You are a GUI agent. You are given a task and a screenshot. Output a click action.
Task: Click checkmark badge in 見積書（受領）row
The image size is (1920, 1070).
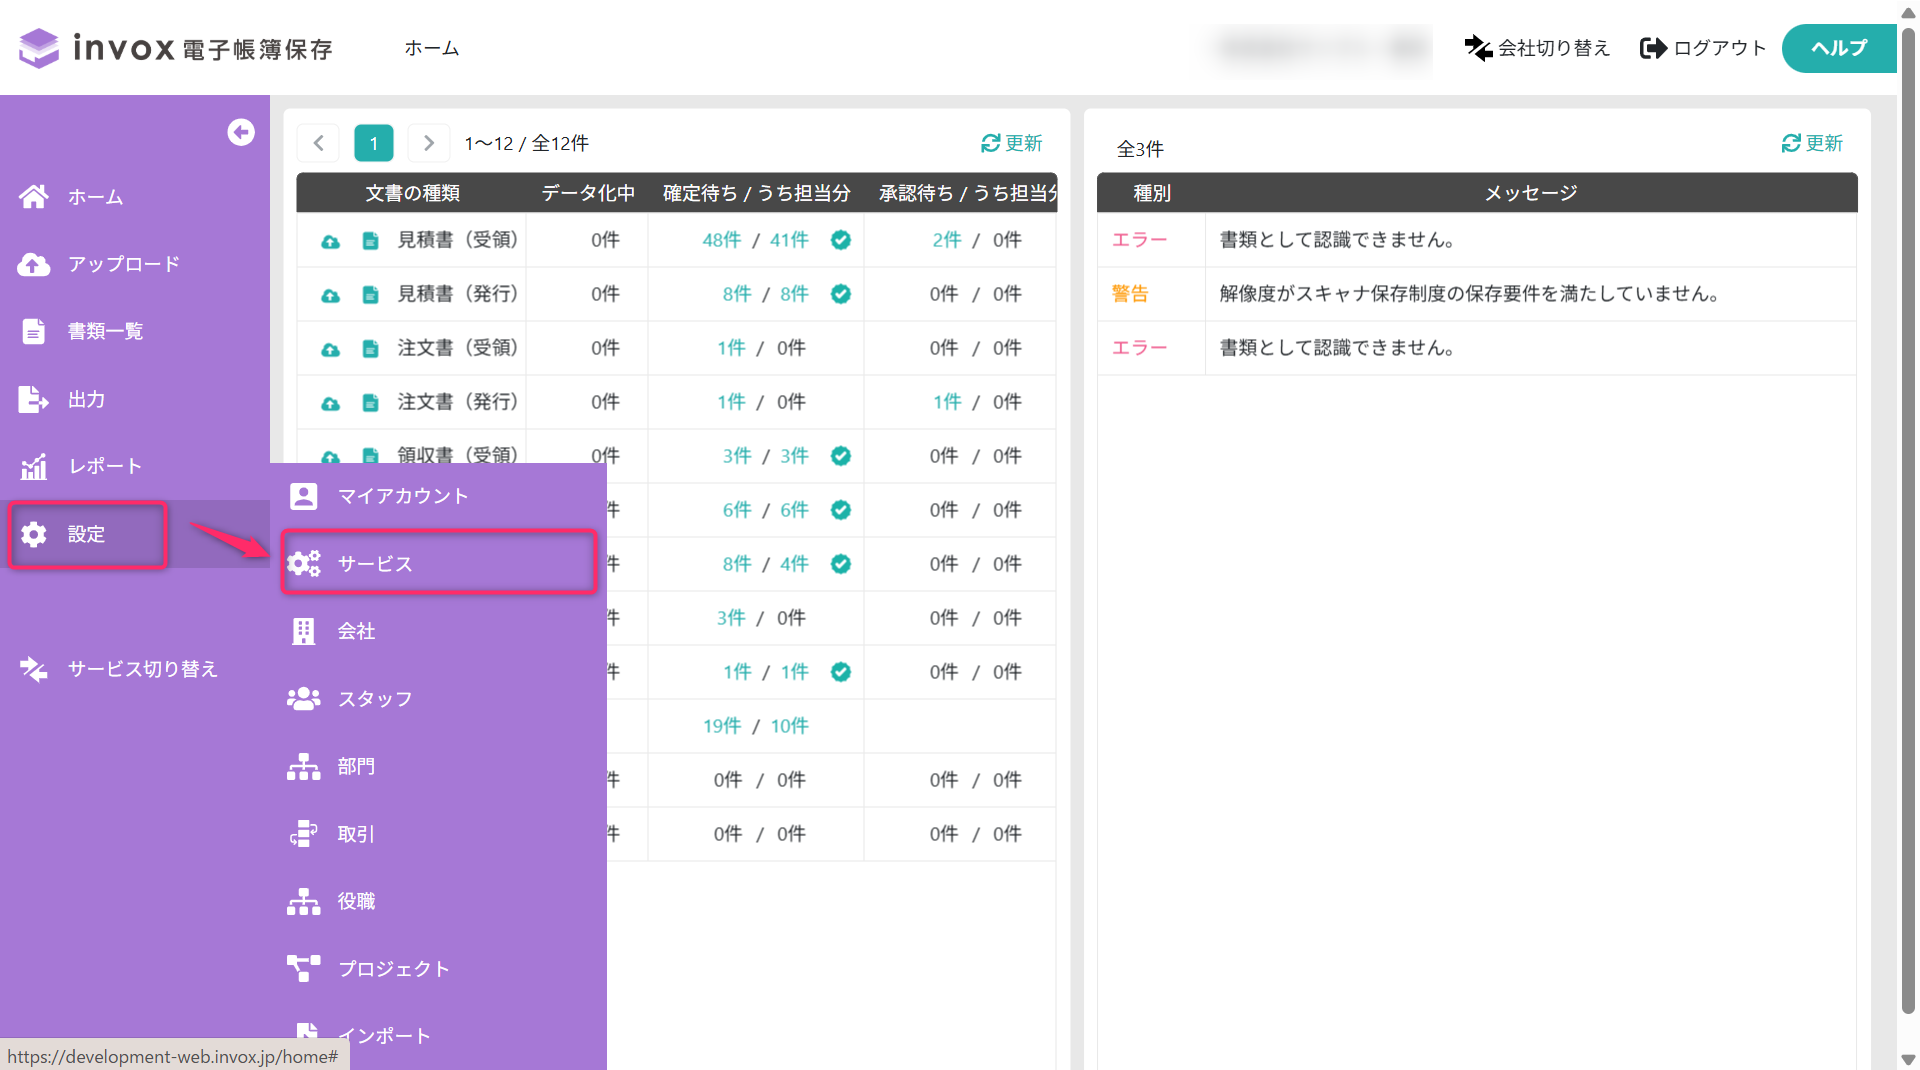click(841, 240)
